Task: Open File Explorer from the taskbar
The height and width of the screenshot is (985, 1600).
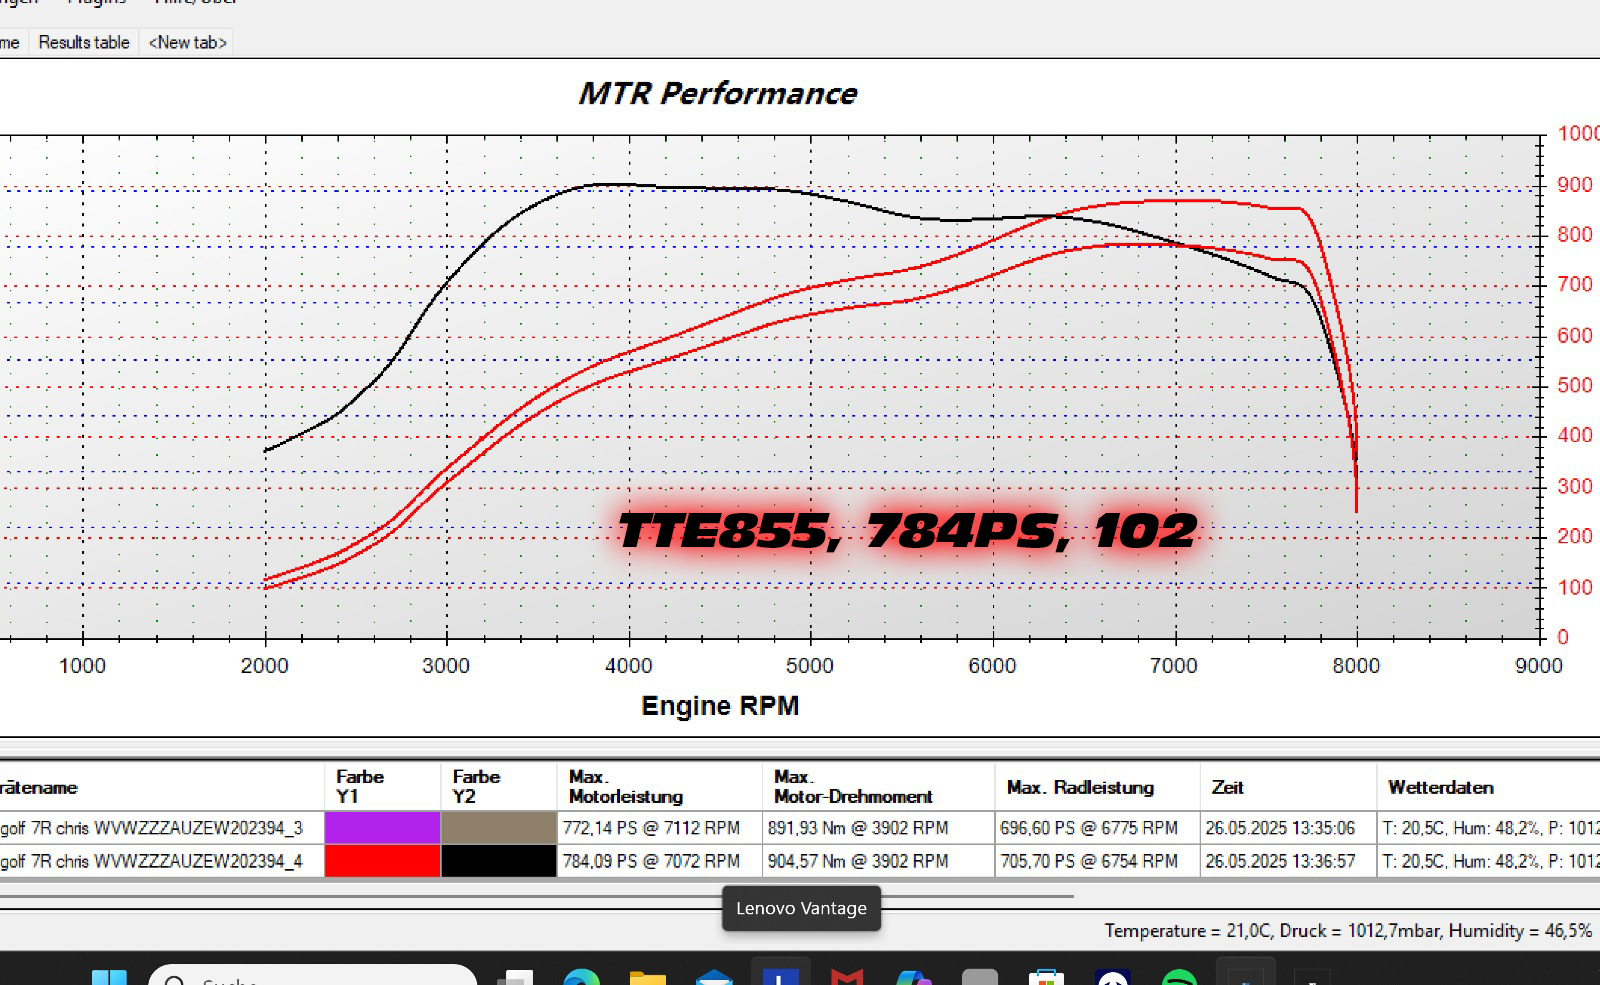Action: coord(648,977)
